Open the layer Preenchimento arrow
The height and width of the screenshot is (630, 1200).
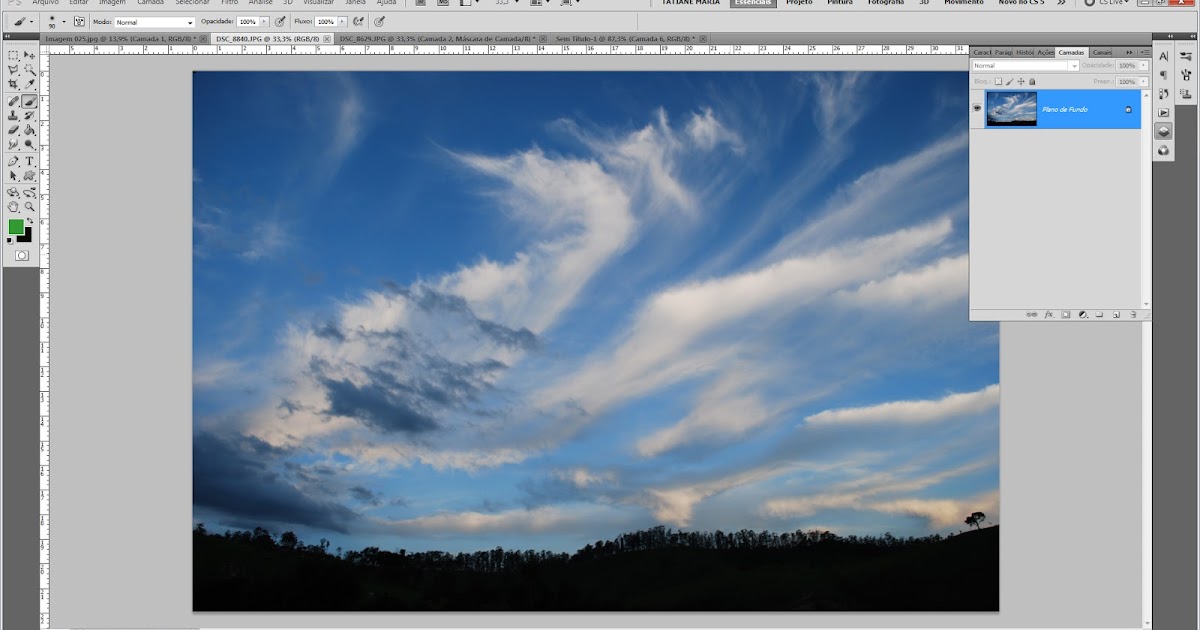(1144, 82)
